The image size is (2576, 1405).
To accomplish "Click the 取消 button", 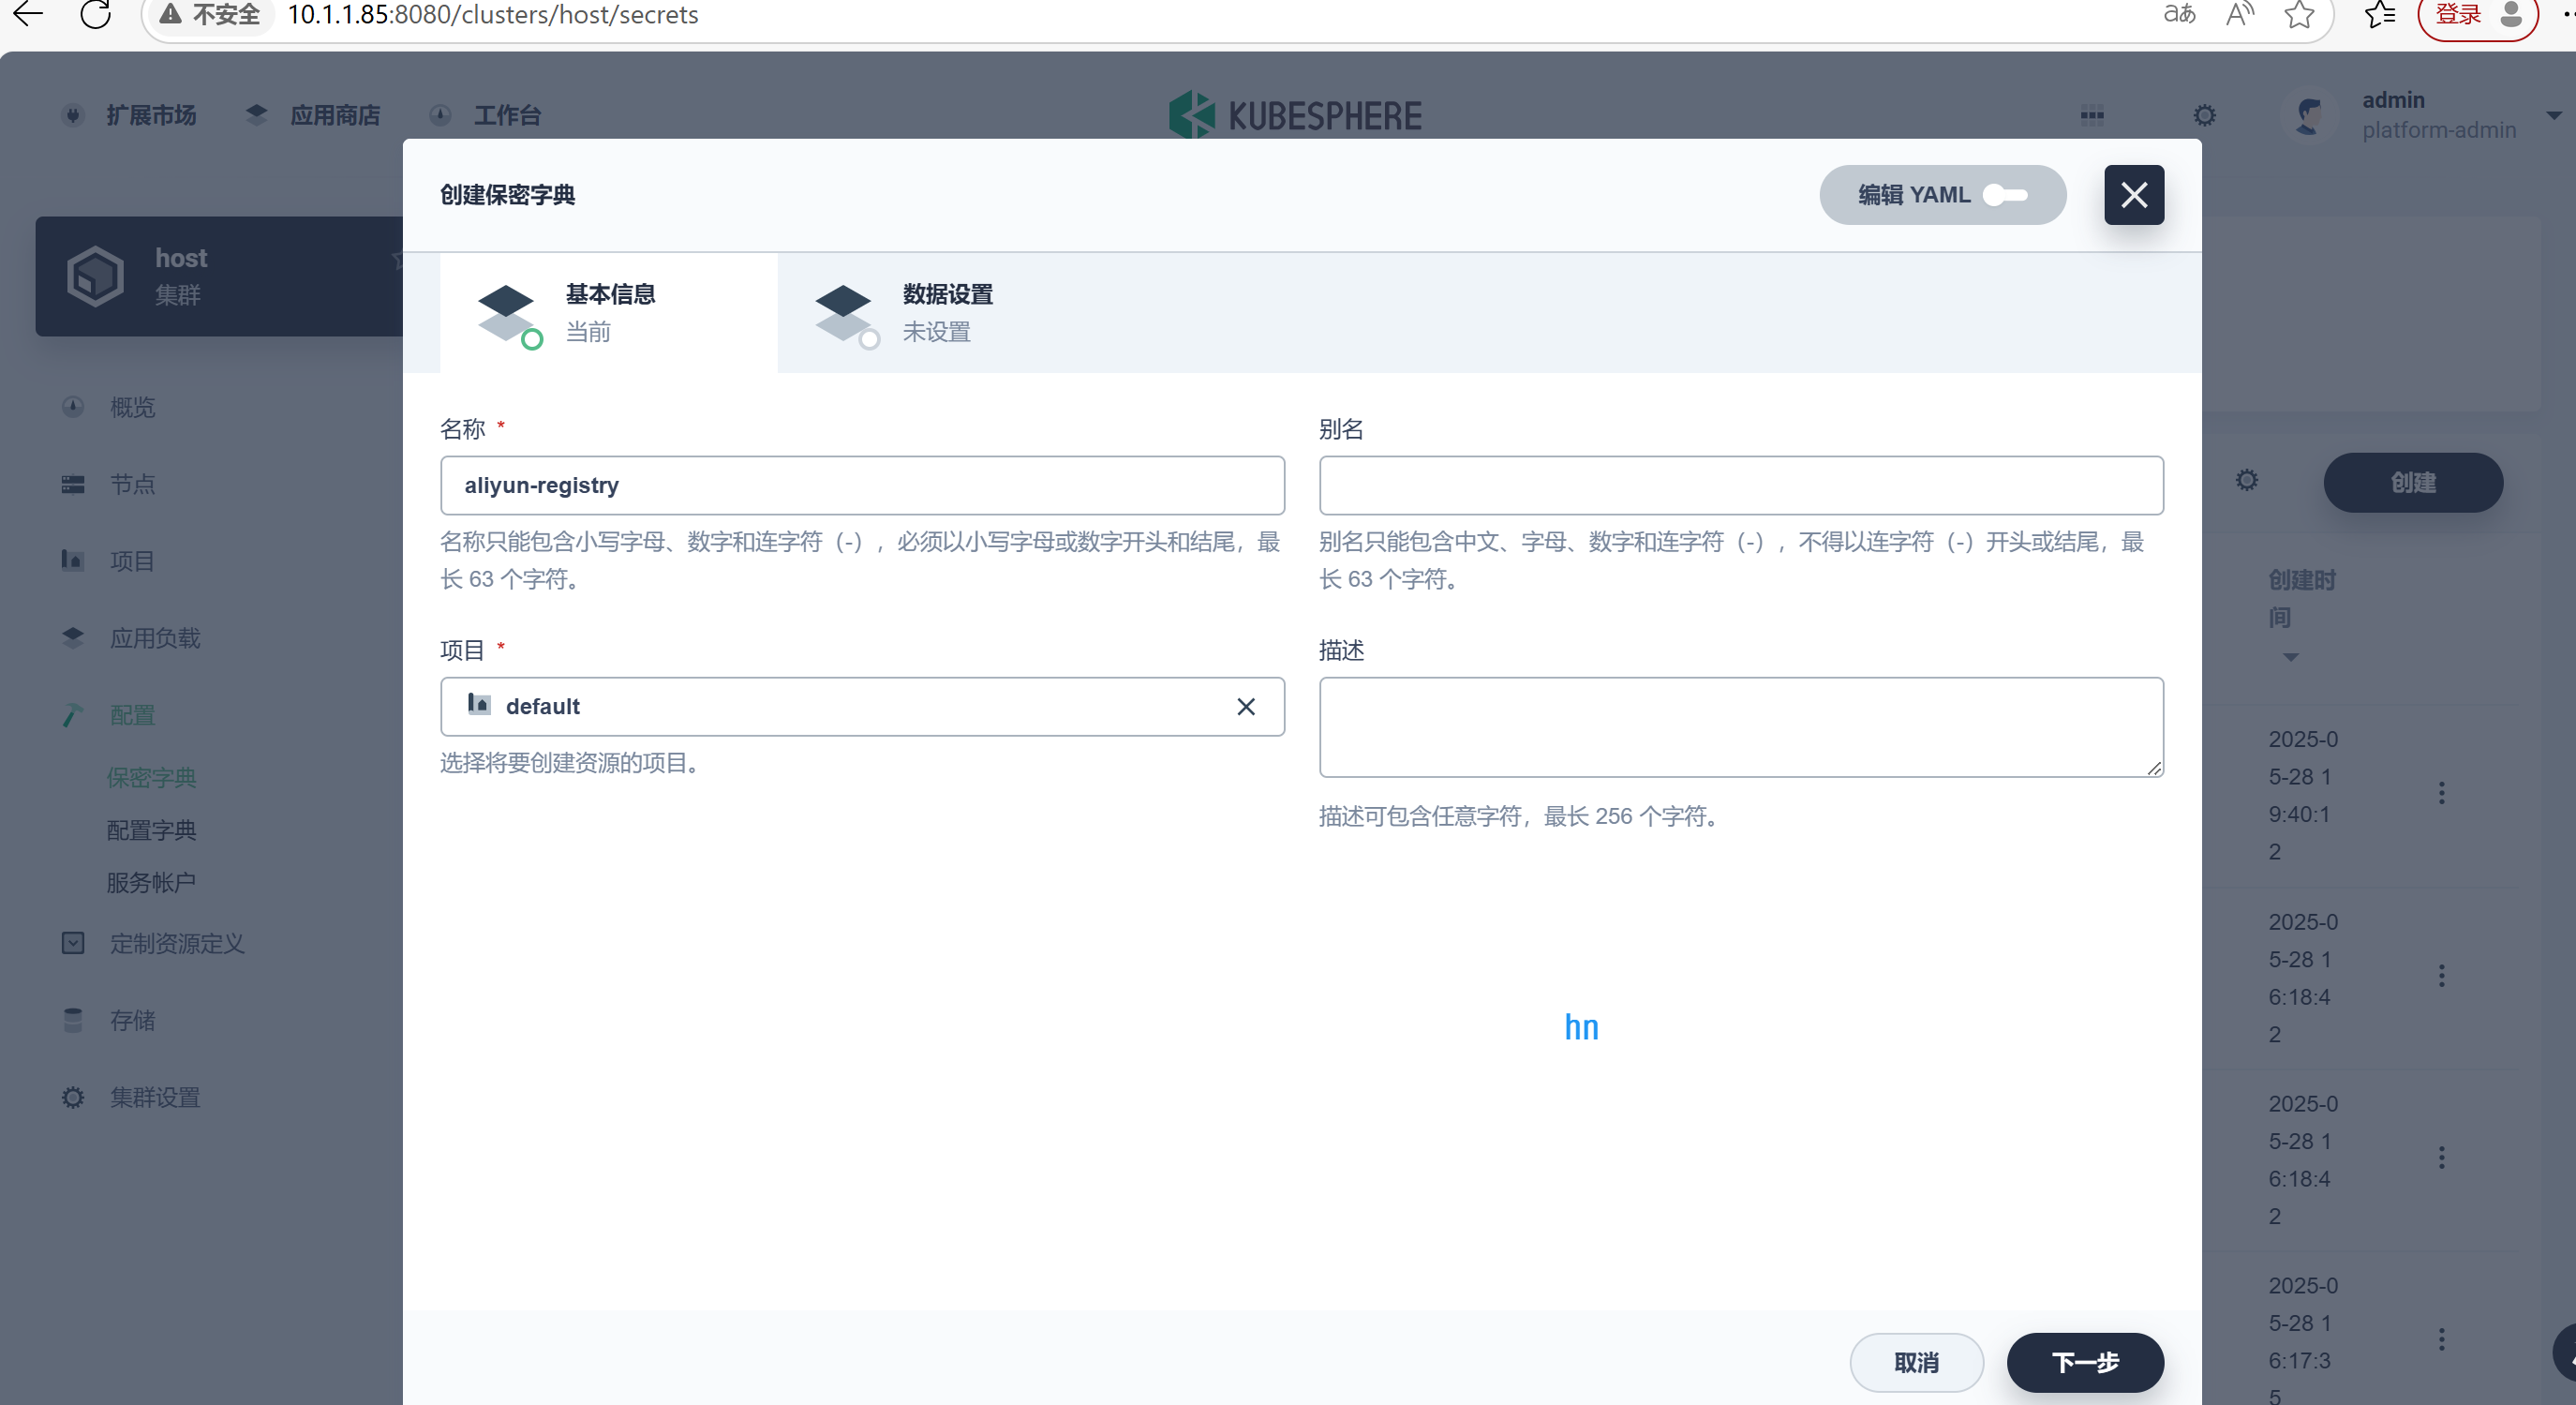I will click(x=1915, y=1361).
